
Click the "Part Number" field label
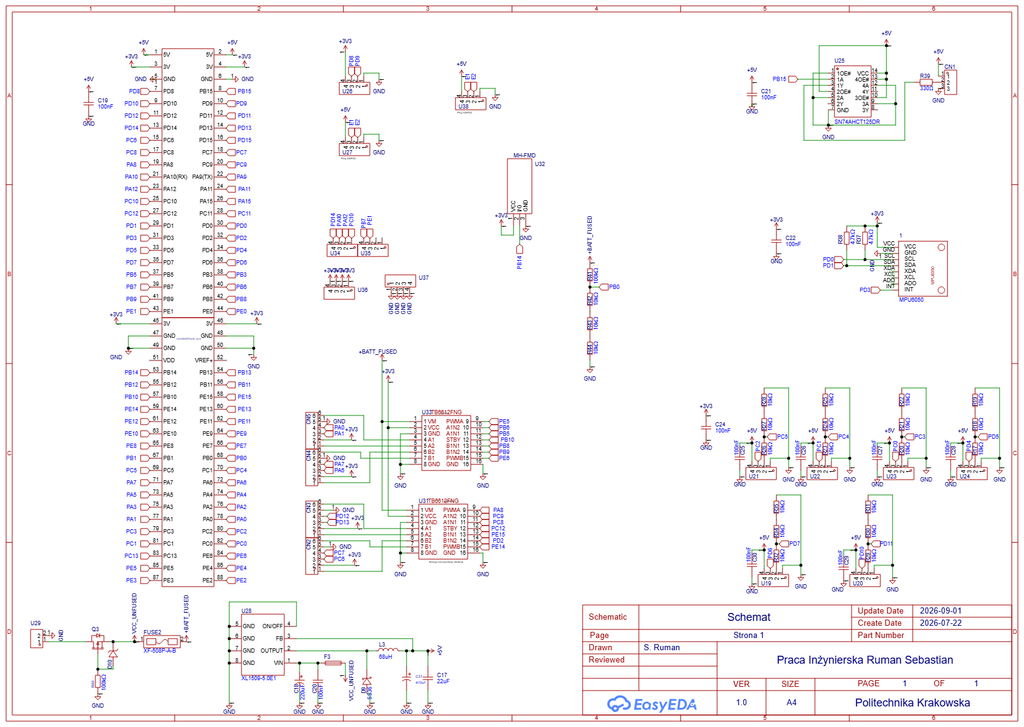(880, 635)
